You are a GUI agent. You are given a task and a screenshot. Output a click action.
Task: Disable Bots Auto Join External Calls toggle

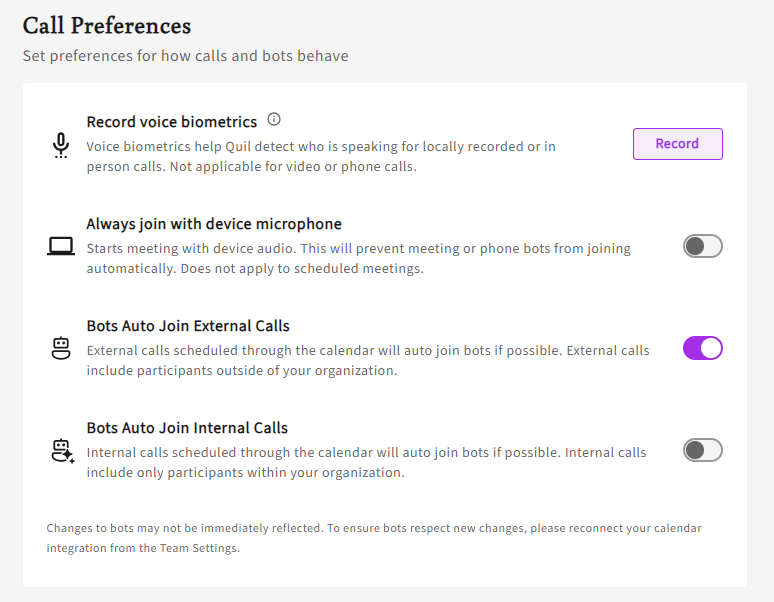coord(702,348)
